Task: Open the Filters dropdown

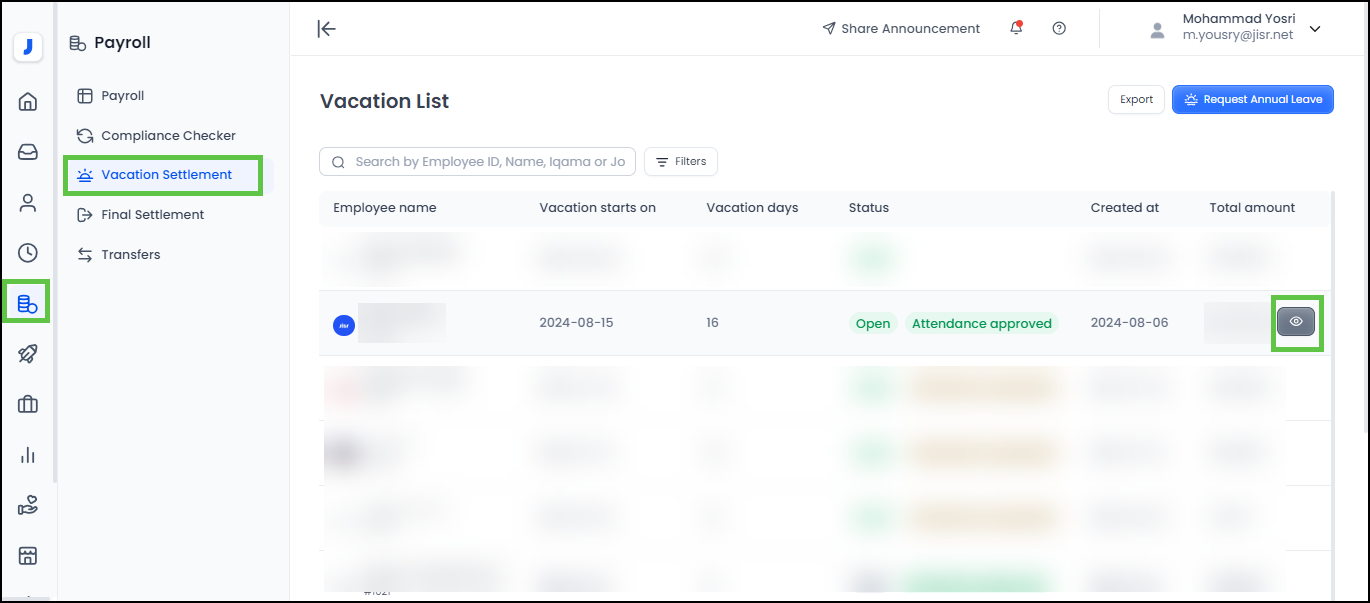Action: click(x=681, y=161)
